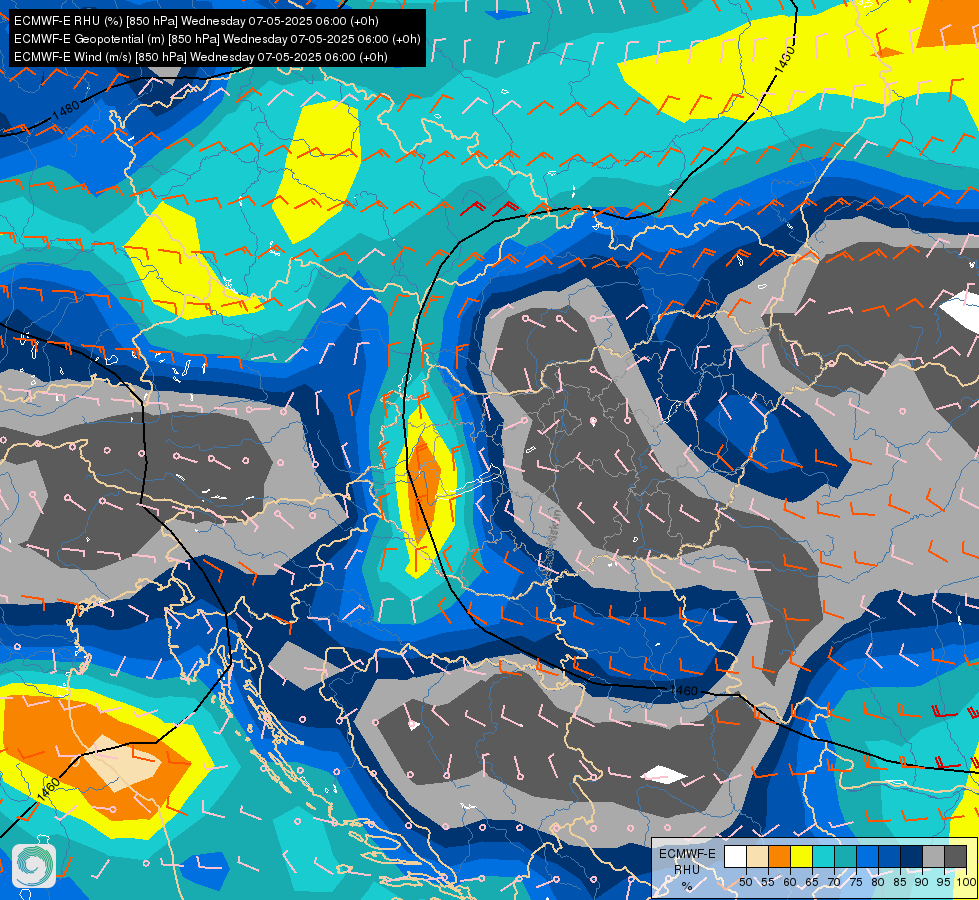Click the legend value 80

(x=878, y=883)
